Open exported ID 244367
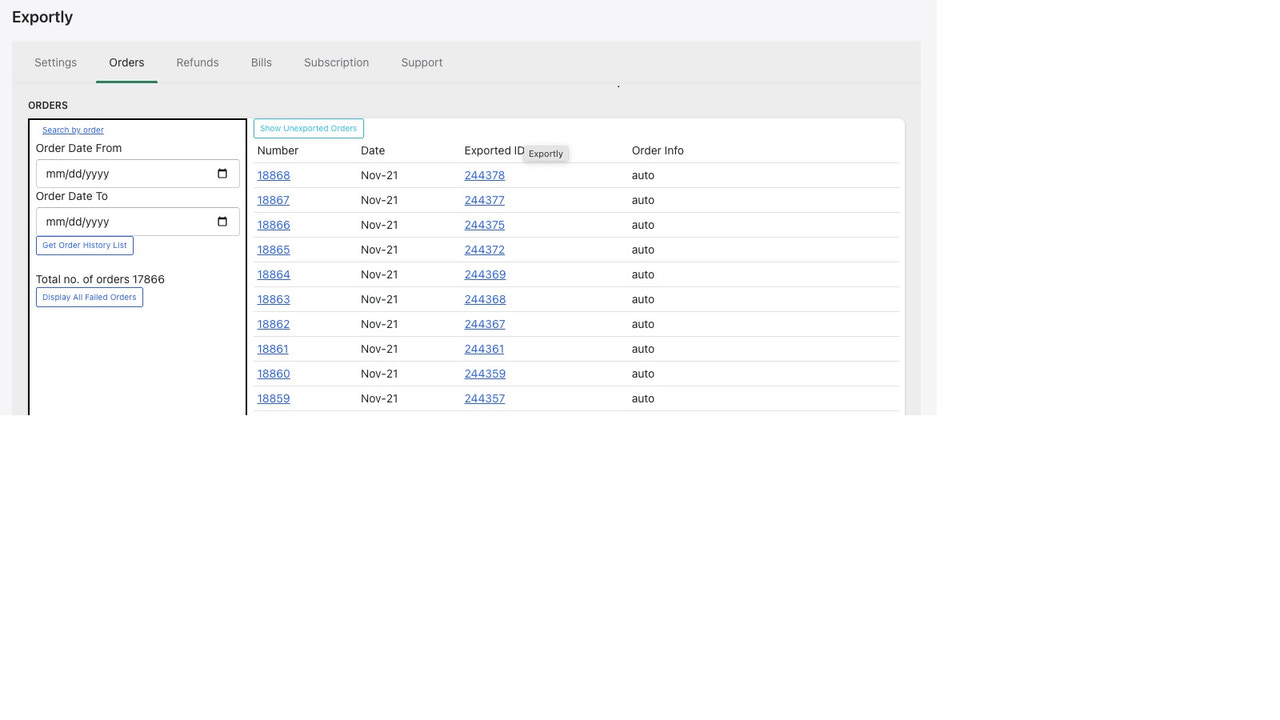Viewport: 1280px width, 720px height. click(x=484, y=324)
